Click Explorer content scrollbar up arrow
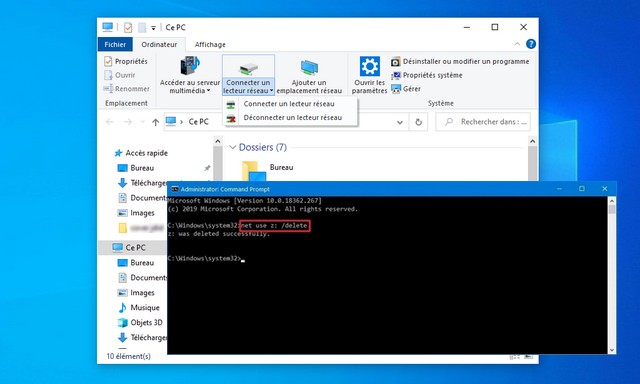This screenshot has width=640, height=384. 532,141
